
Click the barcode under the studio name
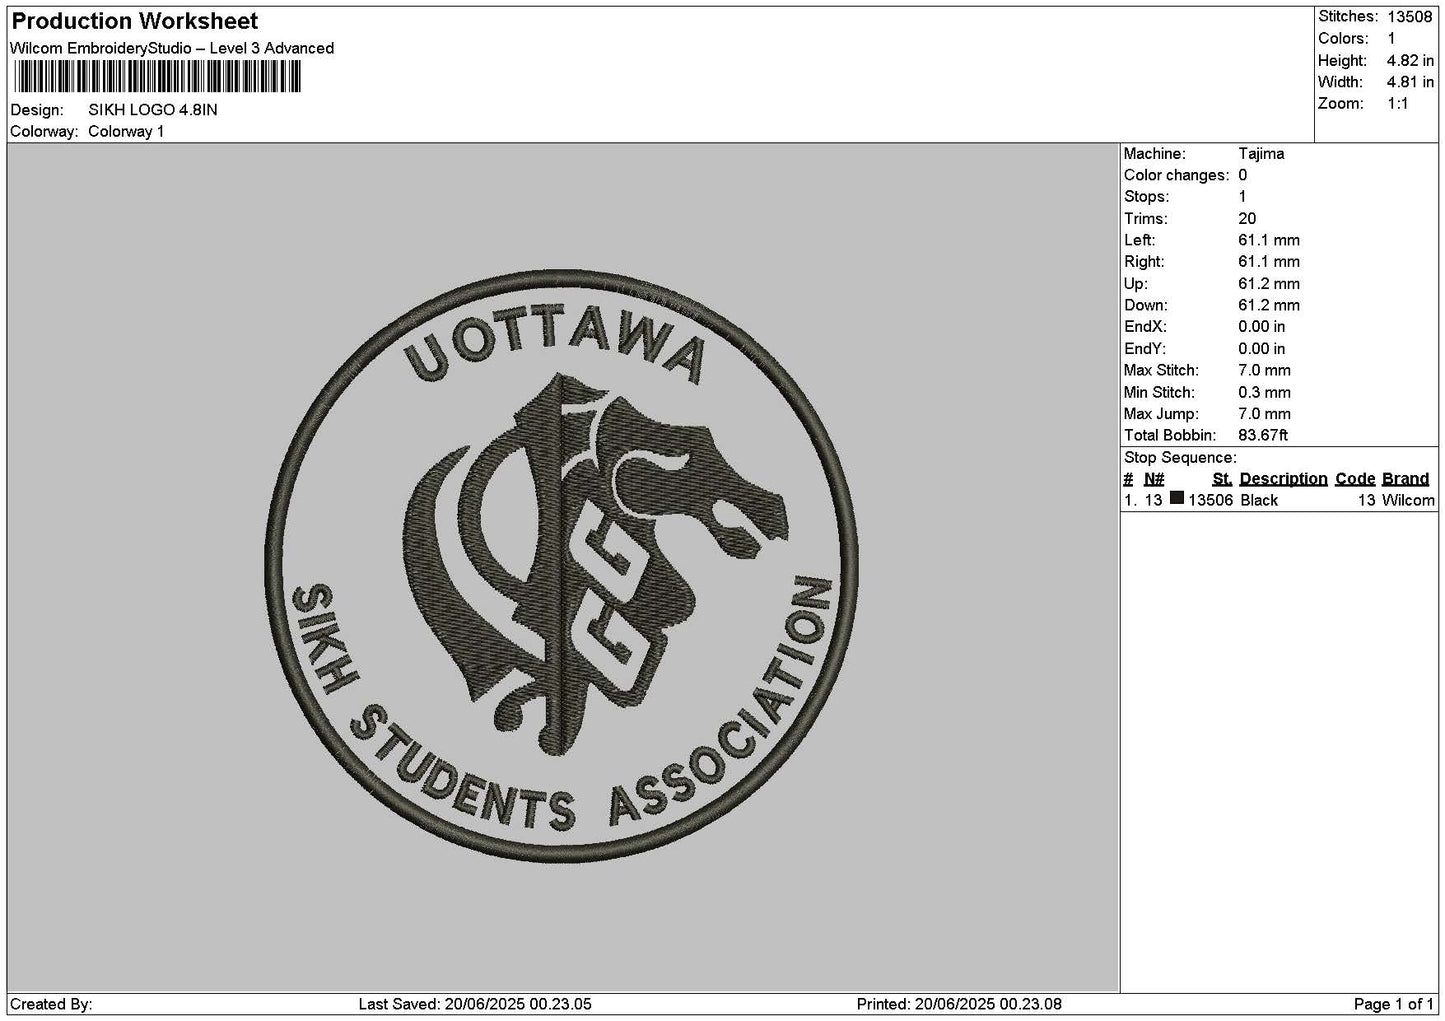click(157, 77)
